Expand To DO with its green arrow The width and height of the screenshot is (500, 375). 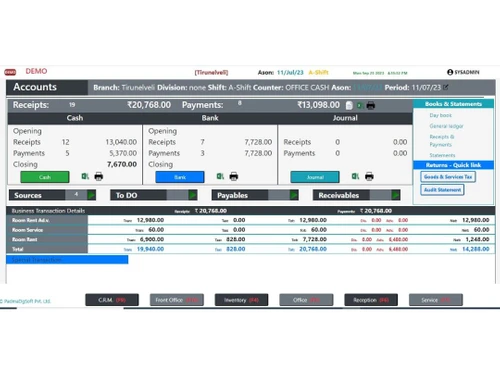coord(193,195)
